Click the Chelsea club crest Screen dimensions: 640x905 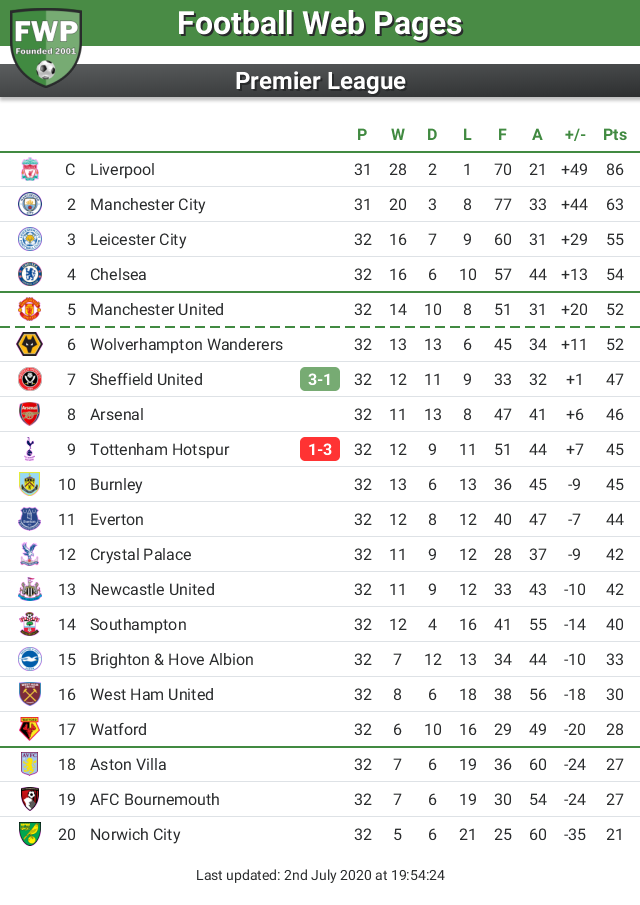(x=29, y=274)
